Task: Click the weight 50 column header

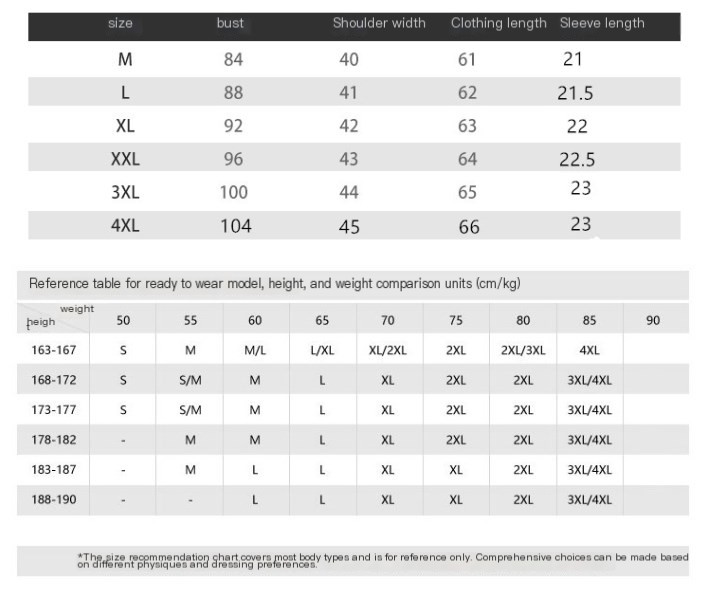Action: pos(123,321)
